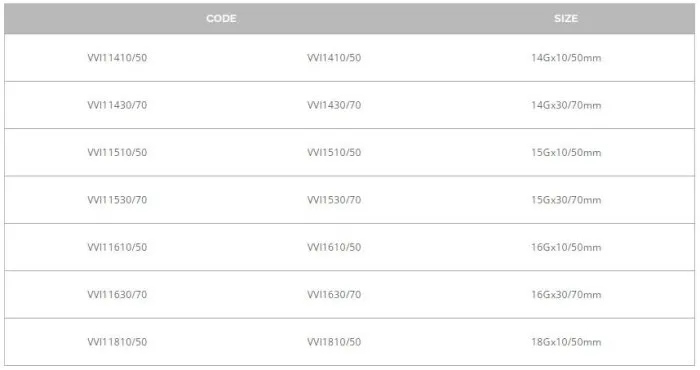Click size 16Gx10/50mm cell

tap(566, 247)
